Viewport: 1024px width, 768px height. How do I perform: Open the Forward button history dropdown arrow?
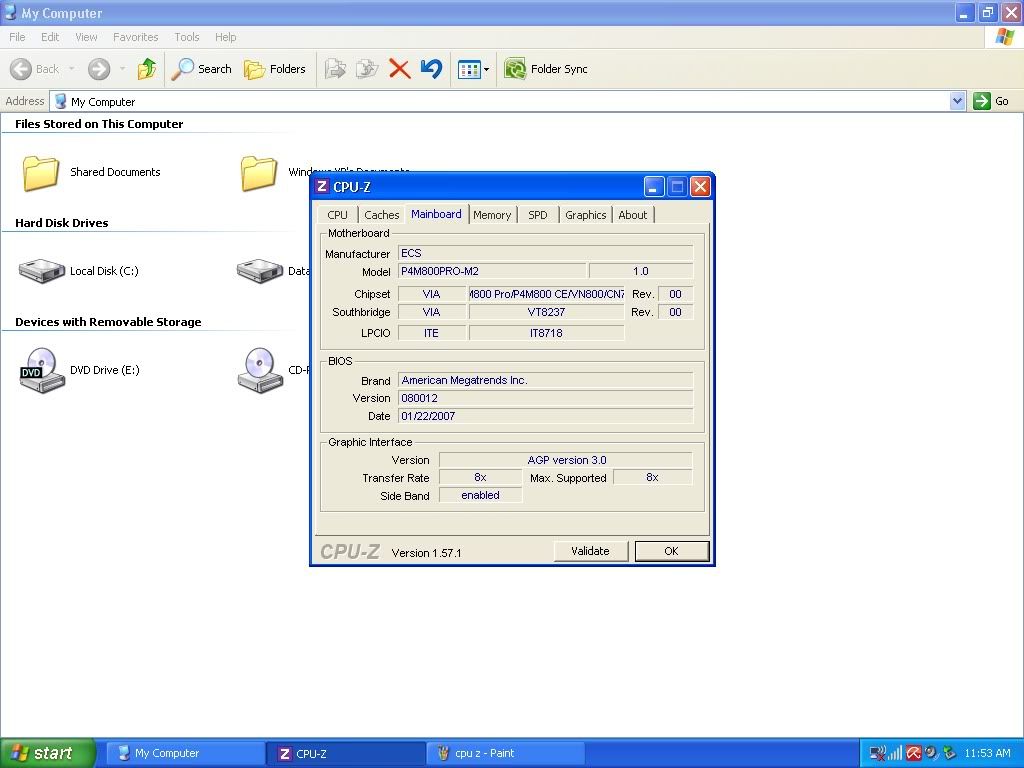(122, 69)
